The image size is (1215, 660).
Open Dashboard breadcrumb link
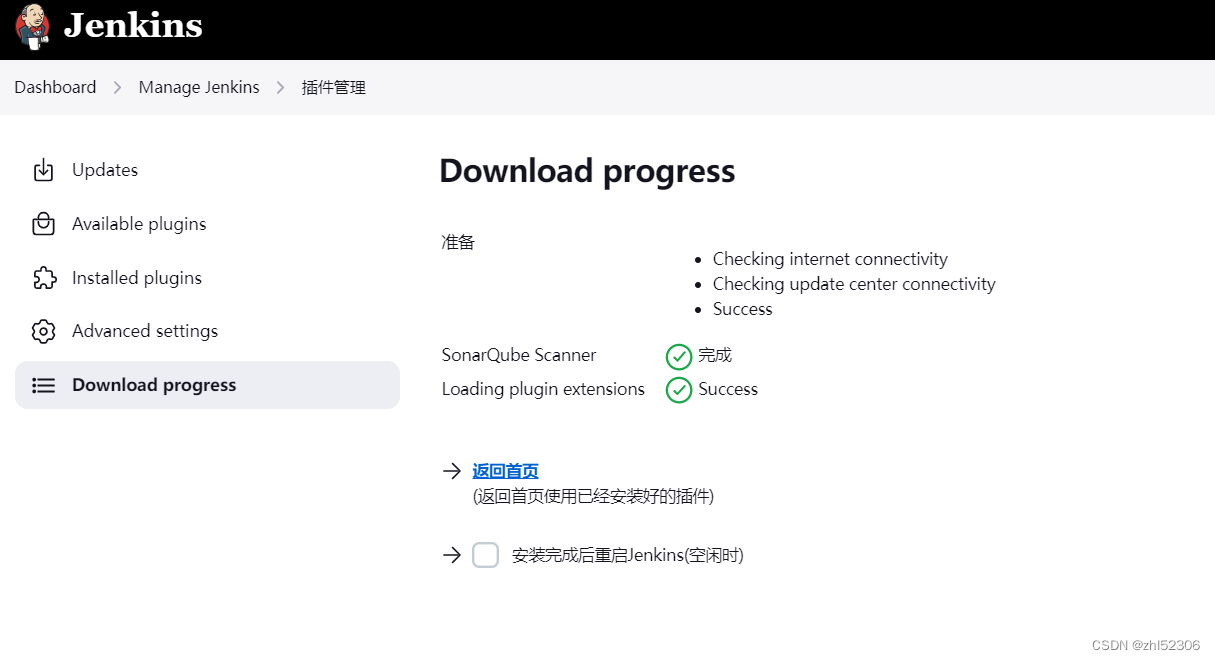pyautogui.click(x=55, y=87)
